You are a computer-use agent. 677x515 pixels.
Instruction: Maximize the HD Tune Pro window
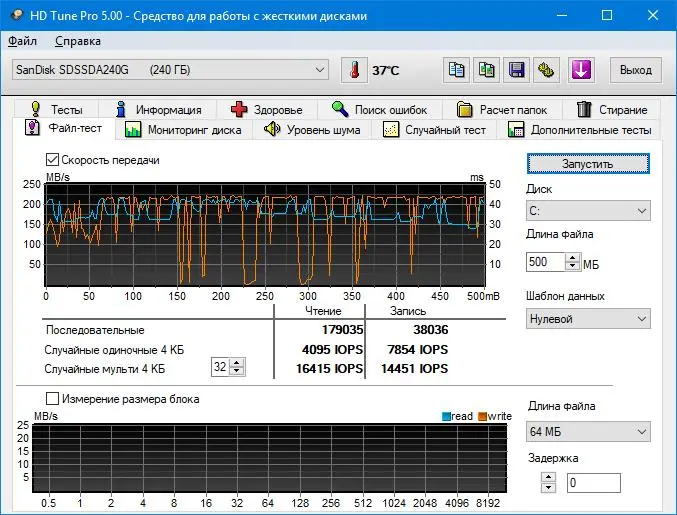[607, 16]
